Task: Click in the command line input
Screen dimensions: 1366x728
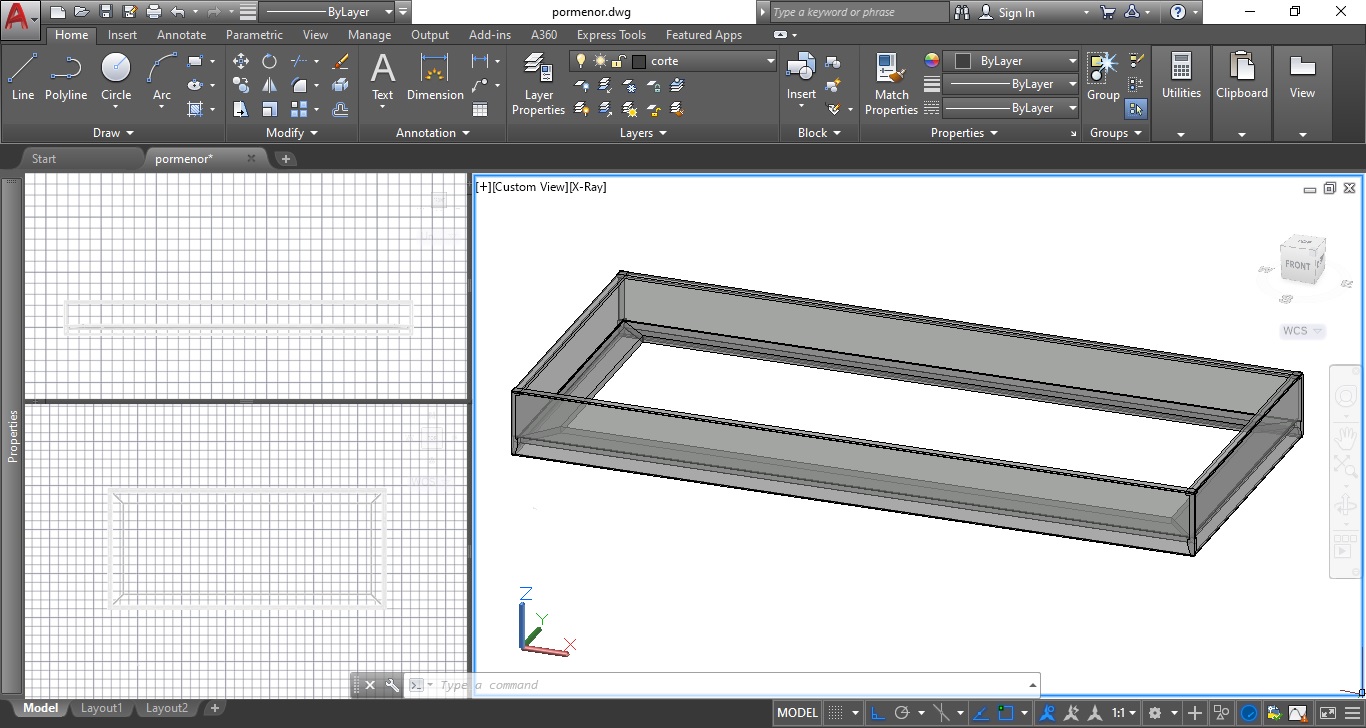Action: 730,685
